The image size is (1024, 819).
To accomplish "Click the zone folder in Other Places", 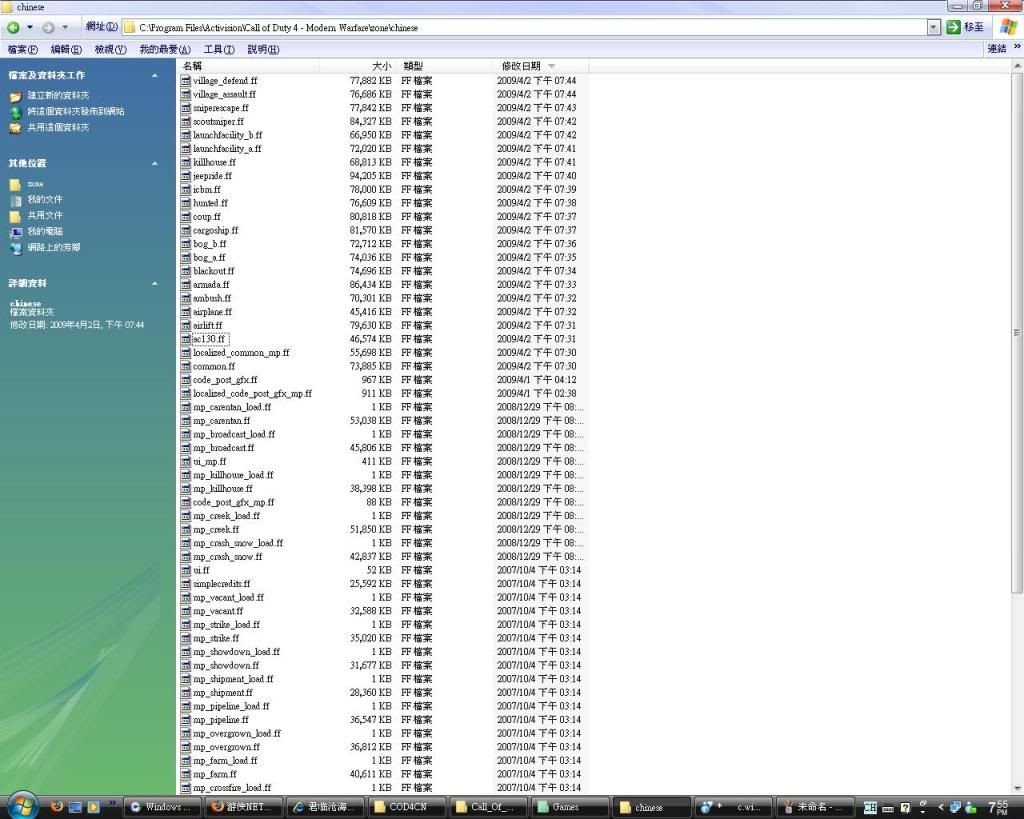I will [x=15, y=184].
